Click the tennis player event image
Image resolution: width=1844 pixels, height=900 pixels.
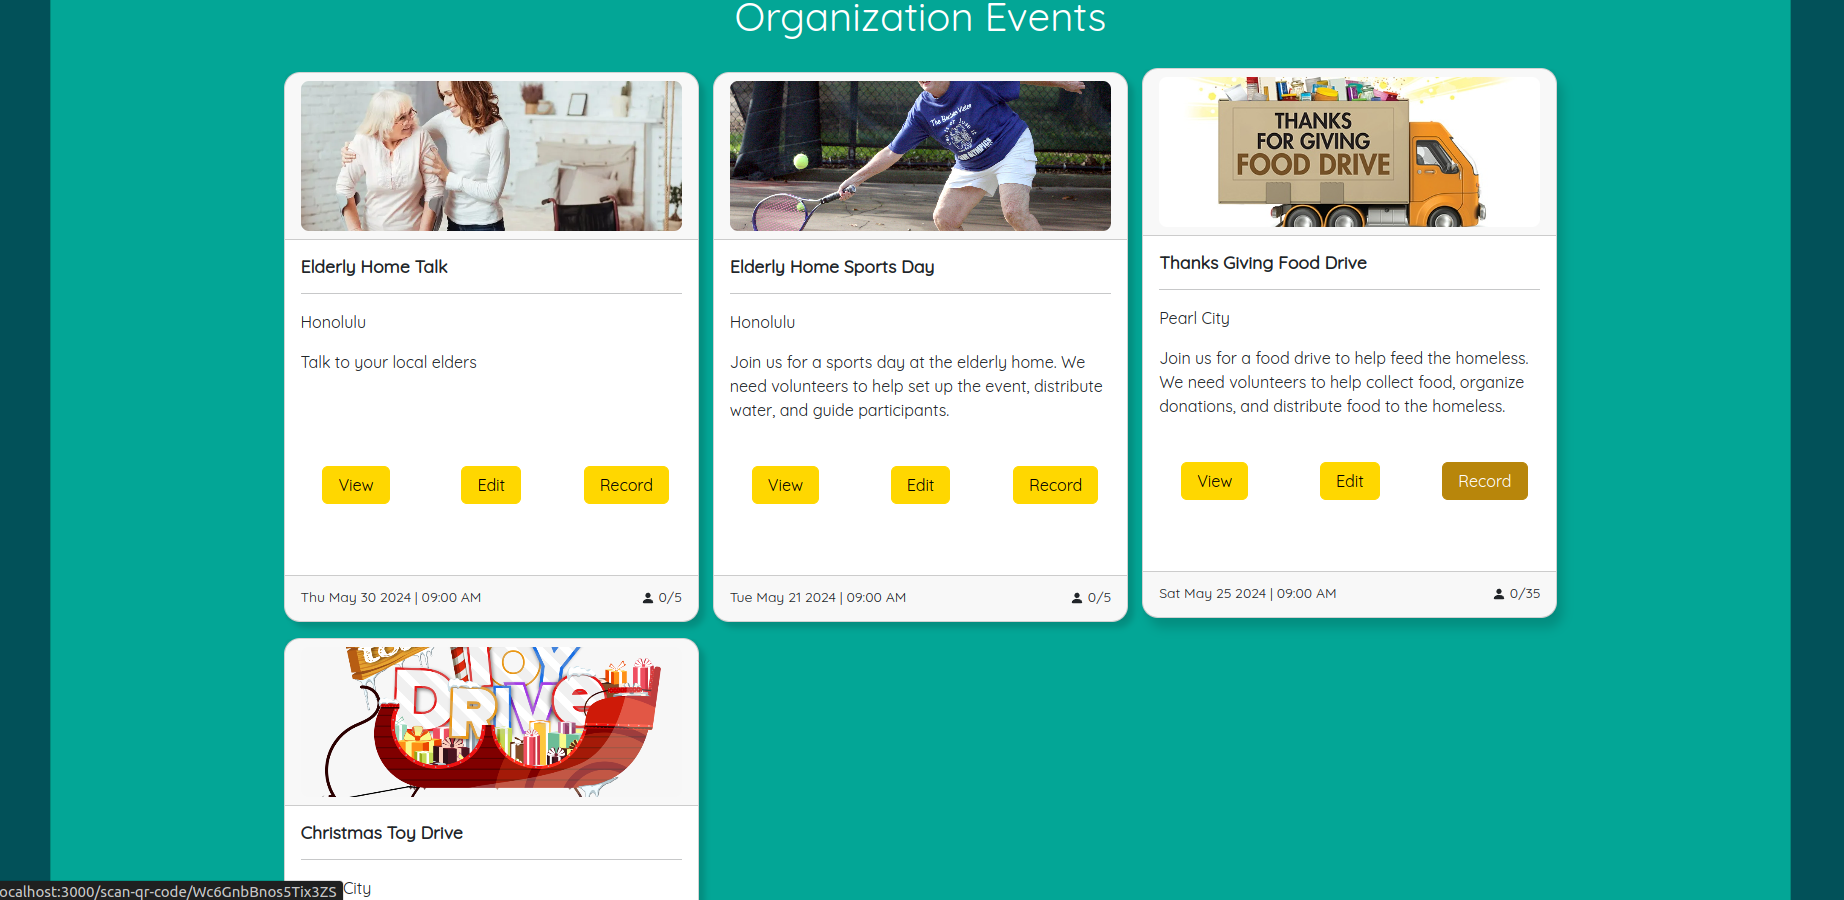click(x=920, y=156)
